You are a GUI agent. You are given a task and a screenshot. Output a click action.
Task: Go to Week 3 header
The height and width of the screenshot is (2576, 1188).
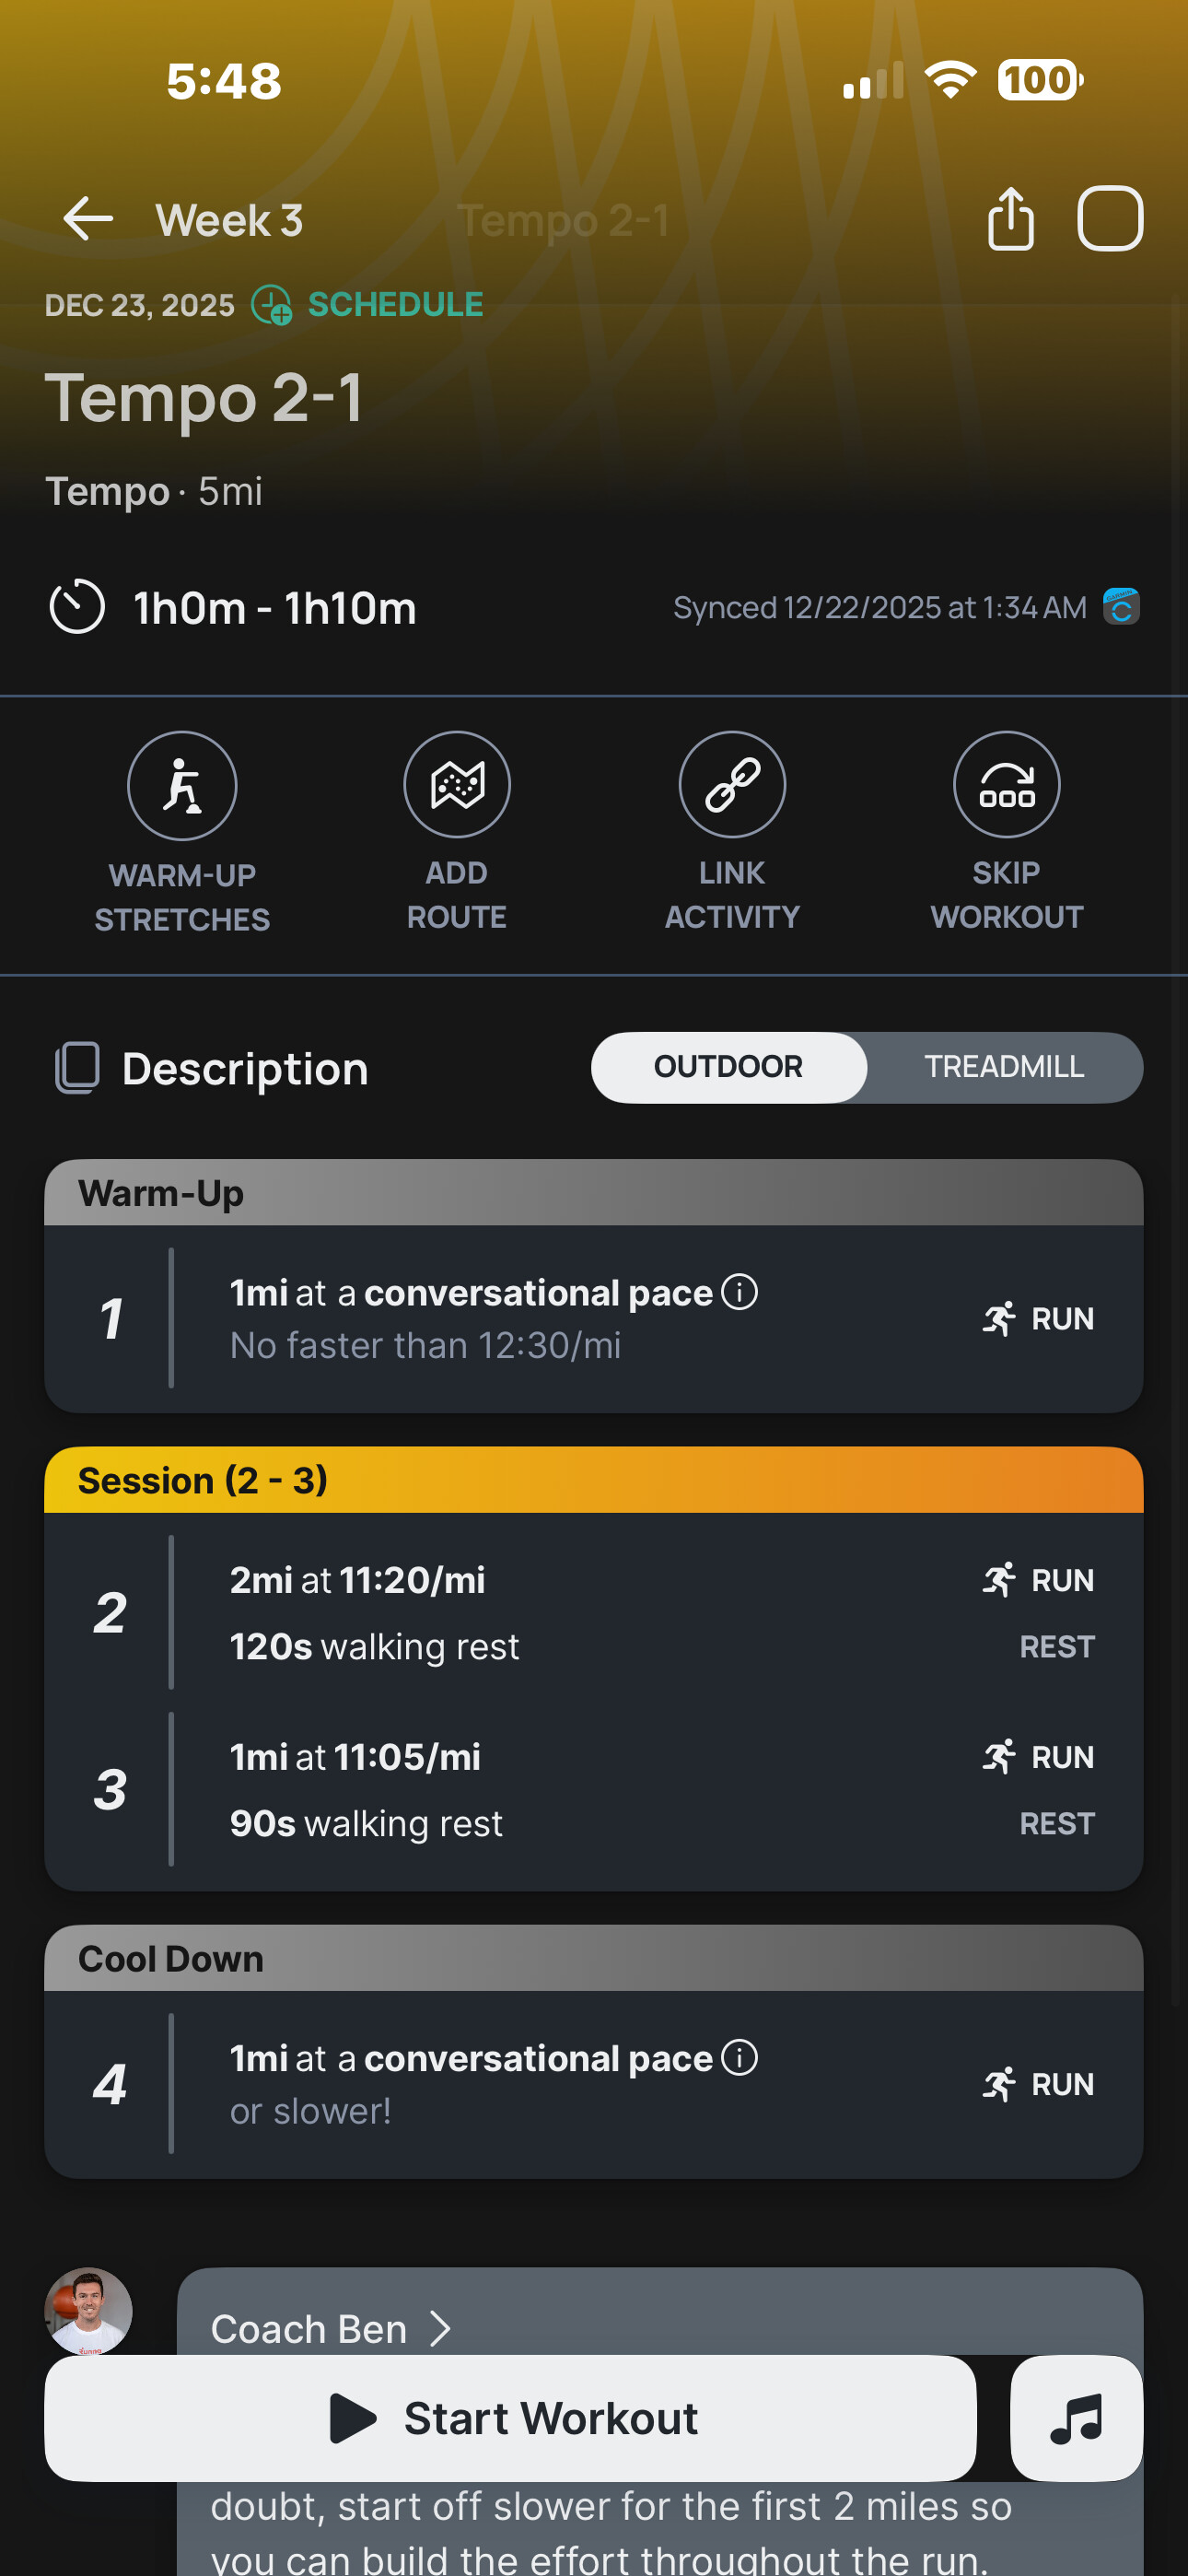[229, 220]
